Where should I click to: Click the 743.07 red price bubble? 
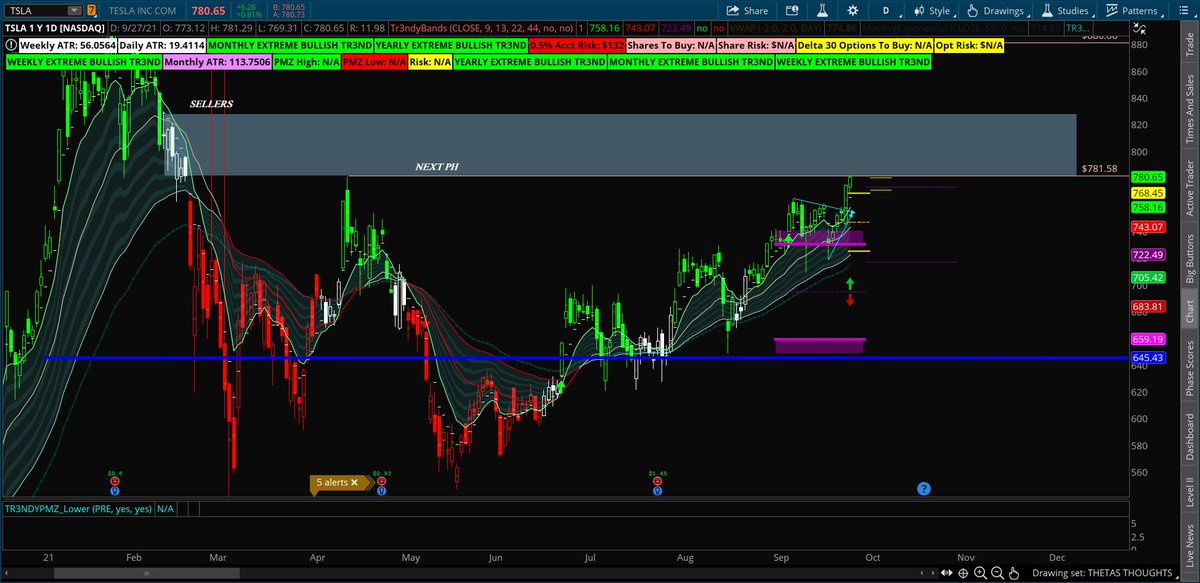pos(1146,228)
